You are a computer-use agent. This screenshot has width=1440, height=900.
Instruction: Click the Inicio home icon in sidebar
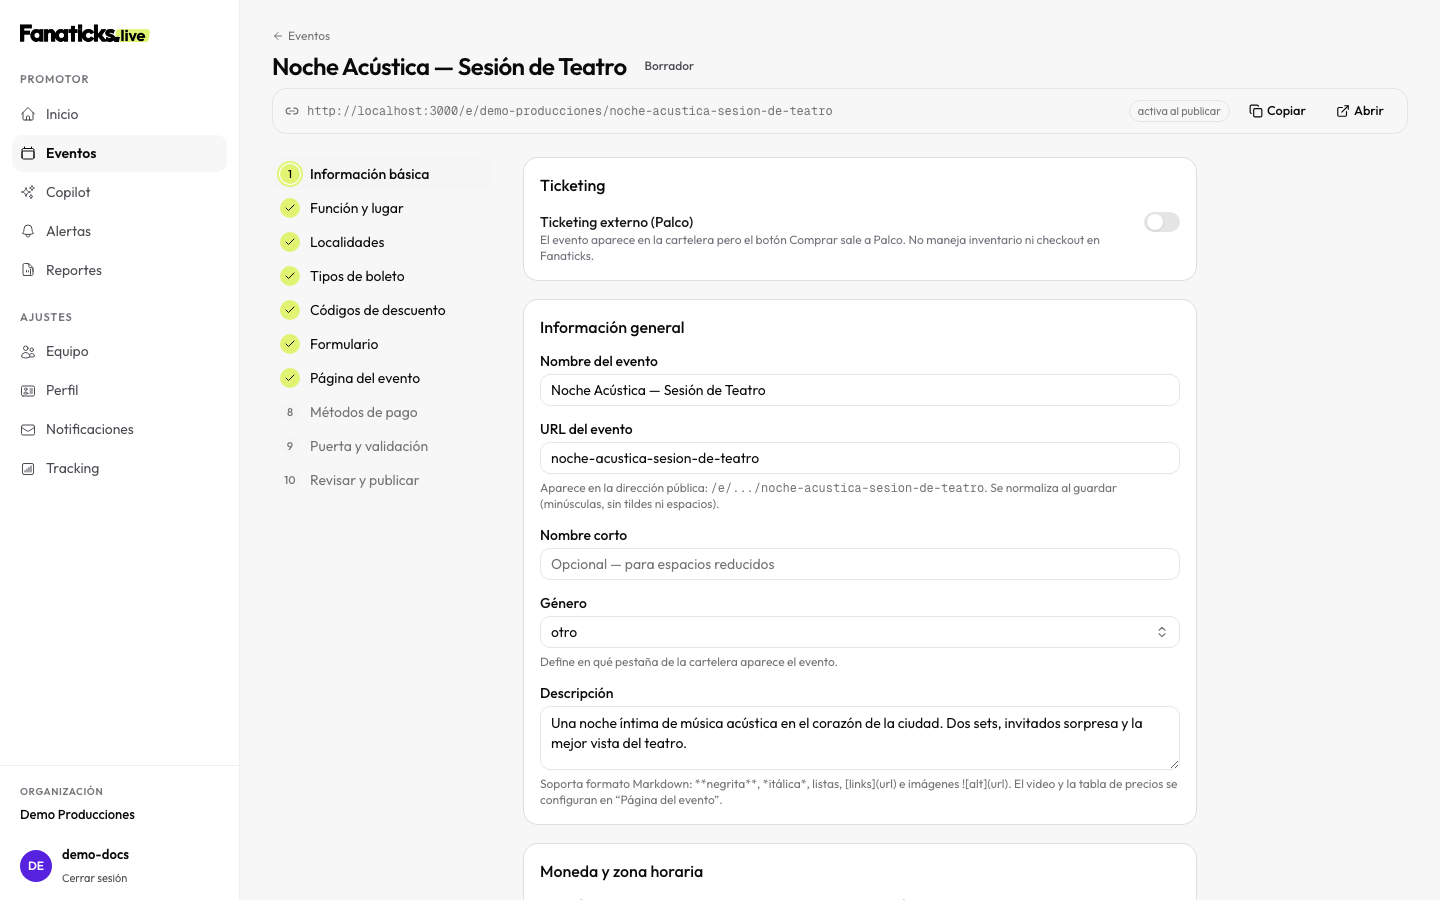click(x=28, y=114)
